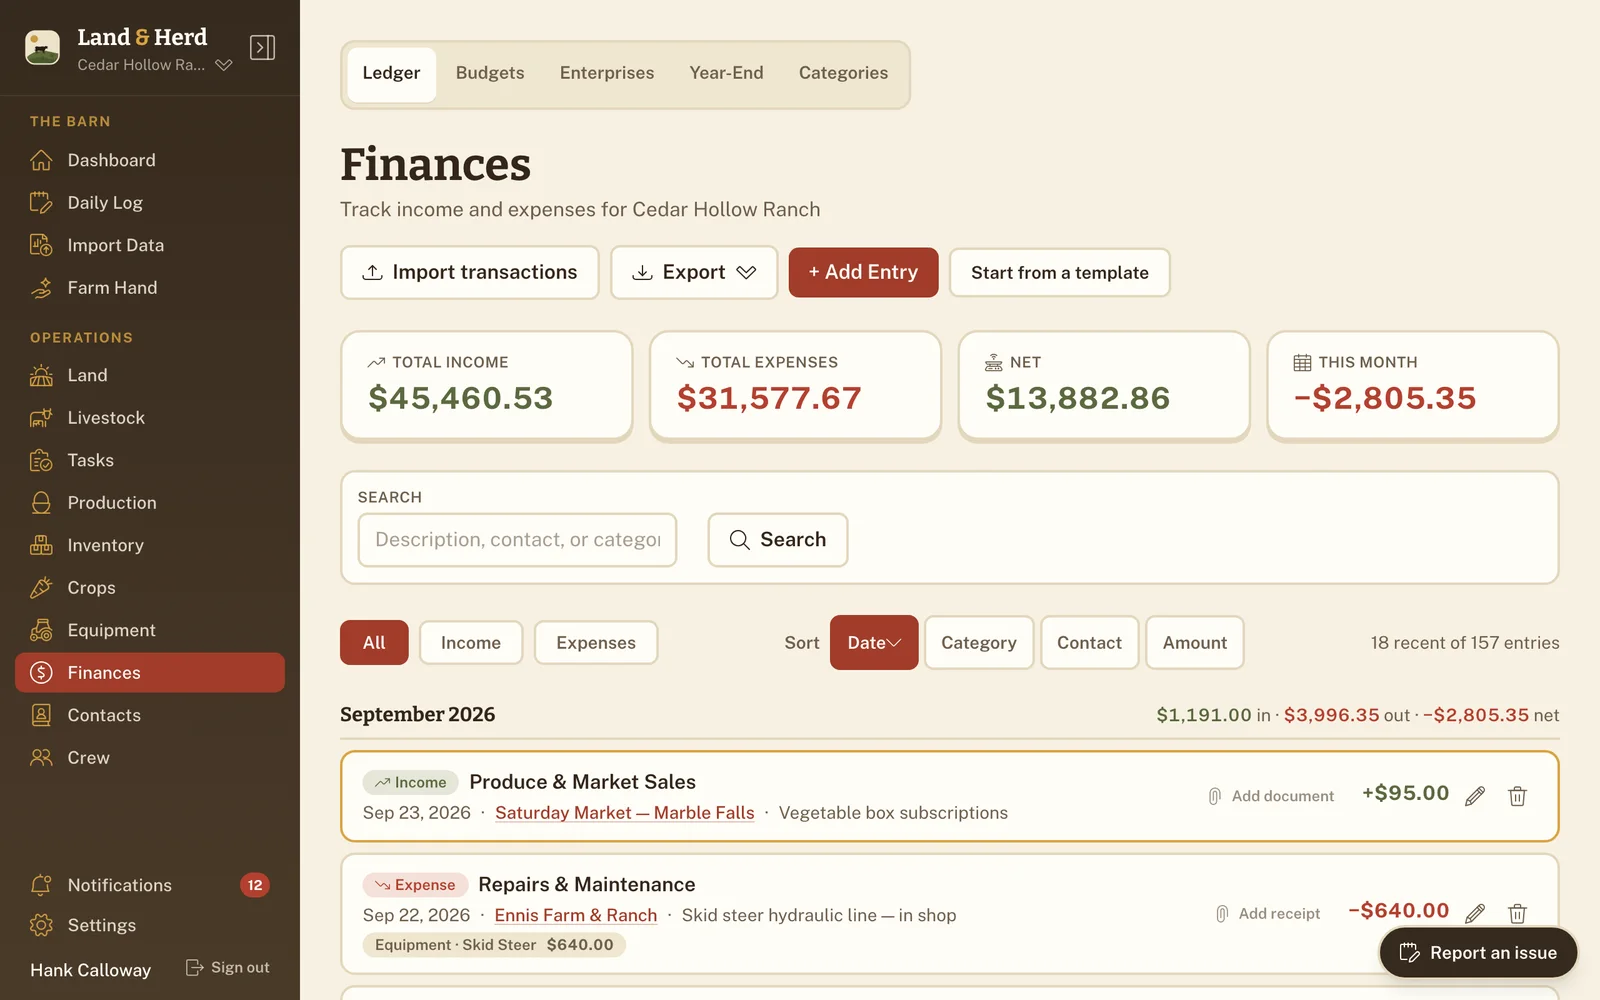Click the Land & Herd logo icon
The width and height of the screenshot is (1600, 1000).
coord(42,47)
